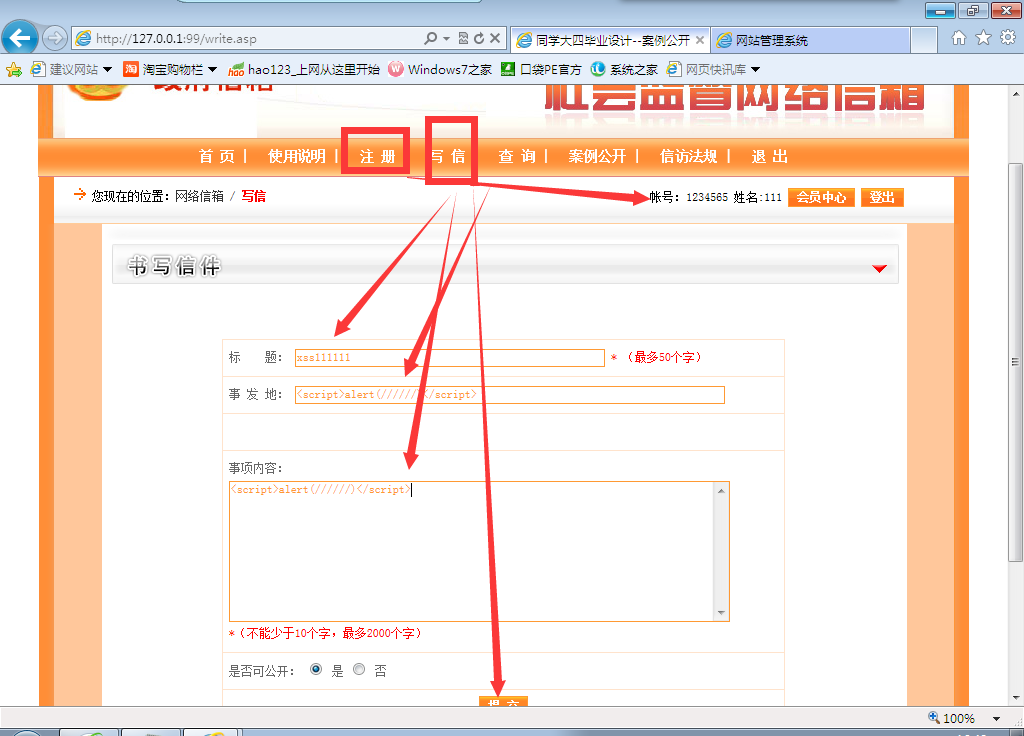Image resolution: width=1024 pixels, height=736 pixels.
Task: Click the 写信 breadcrumb link
Action: 253,196
